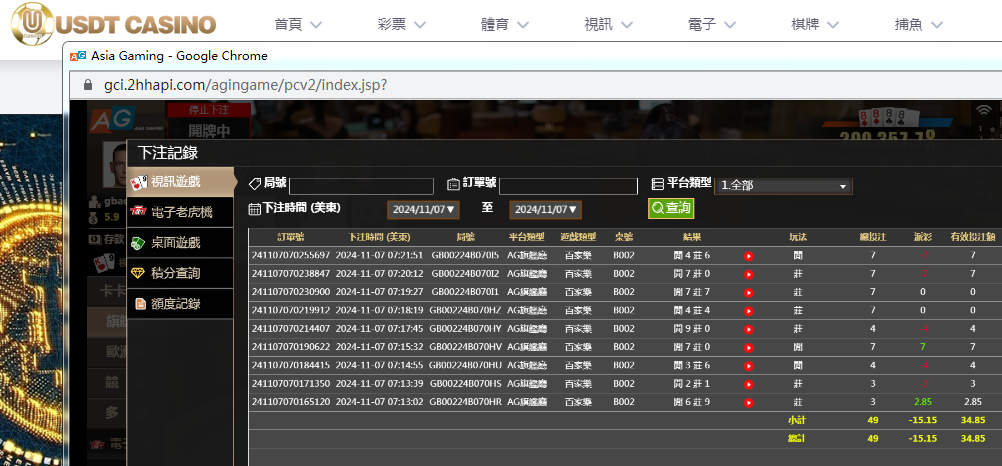This screenshot has width=1002, height=466.
Task: Open the start date picker 2024/11/07
Action: point(423,210)
